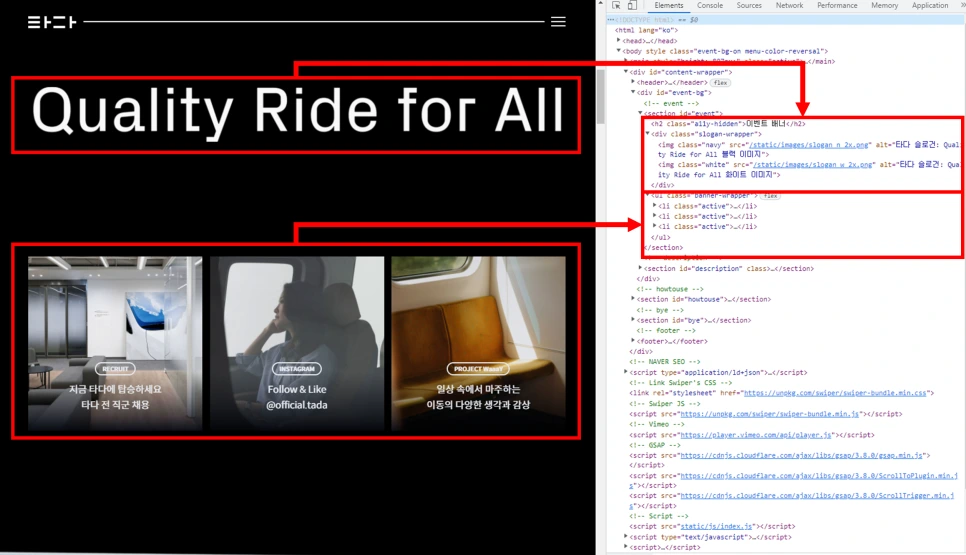
Task: Open the Console tab
Action: [x=710, y=6]
